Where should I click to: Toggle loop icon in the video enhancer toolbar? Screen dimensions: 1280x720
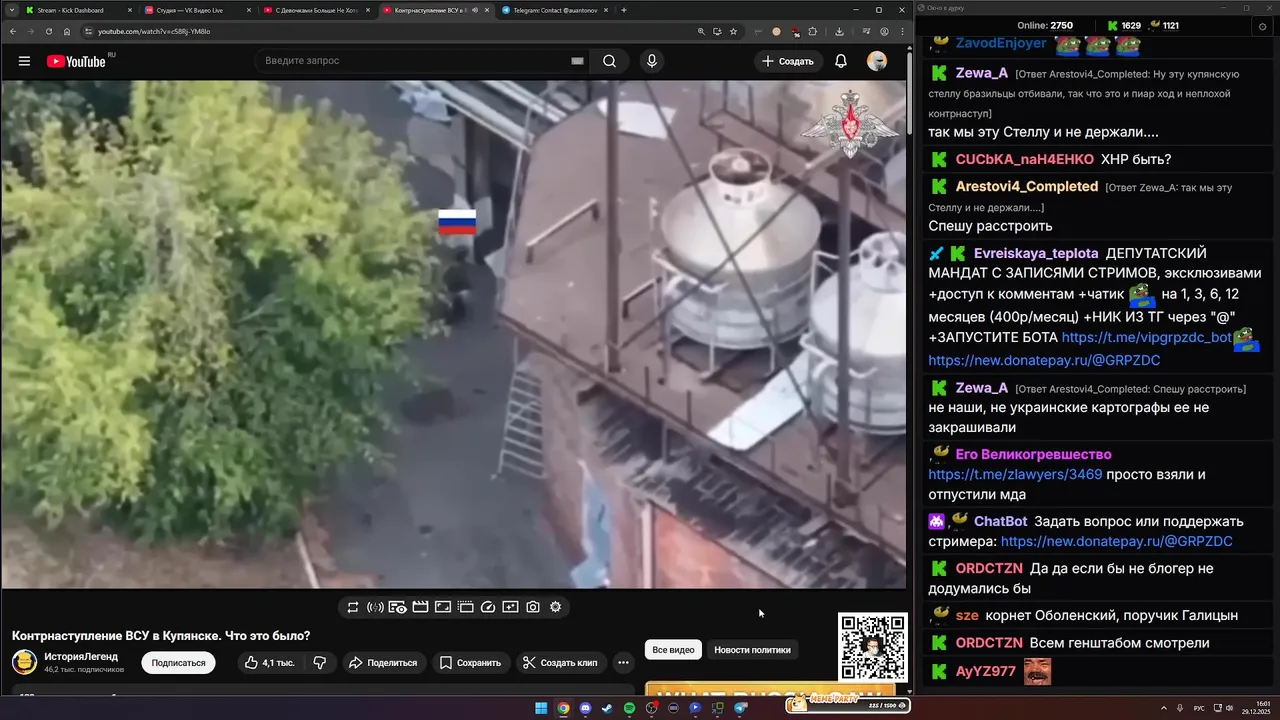click(353, 607)
